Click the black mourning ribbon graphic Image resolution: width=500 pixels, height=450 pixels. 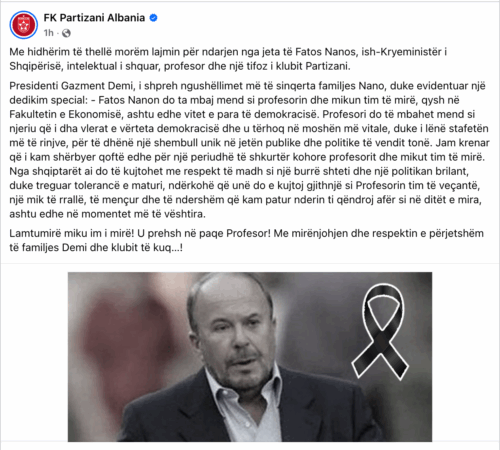[380, 332]
